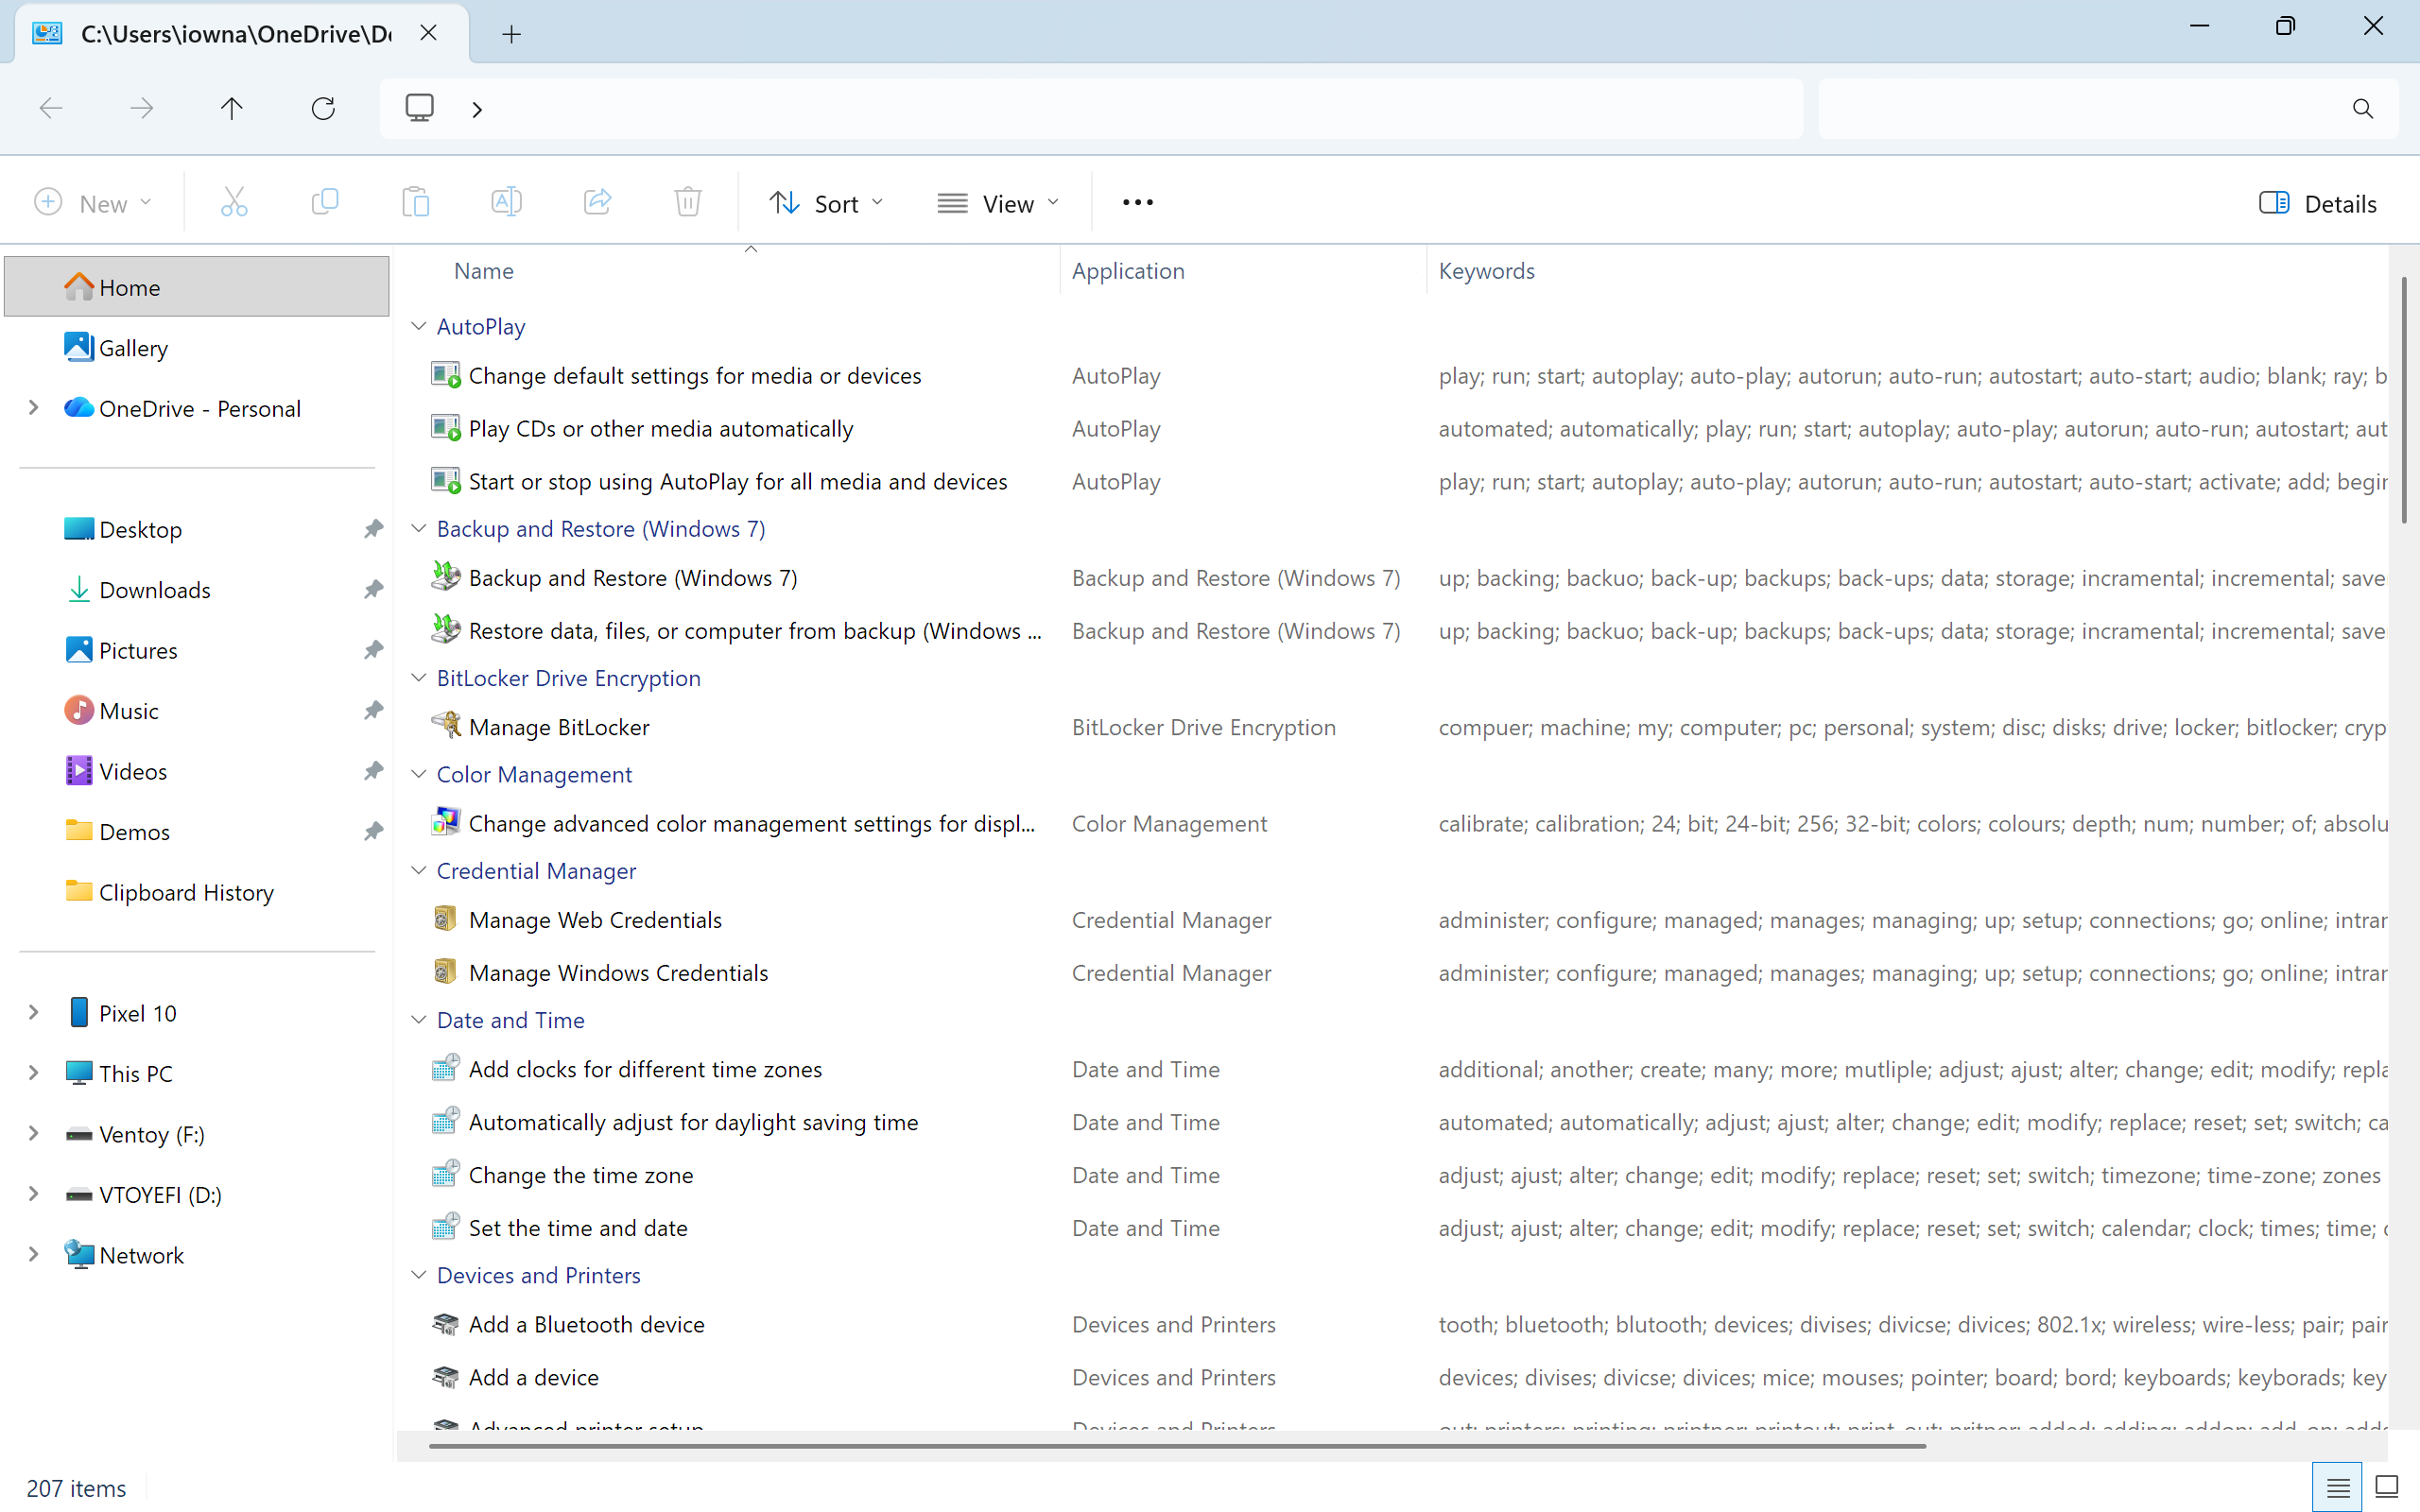This screenshot has width=2420, height=1512.
Task: Click the Back navigation arrow
Action: point(51,108)
